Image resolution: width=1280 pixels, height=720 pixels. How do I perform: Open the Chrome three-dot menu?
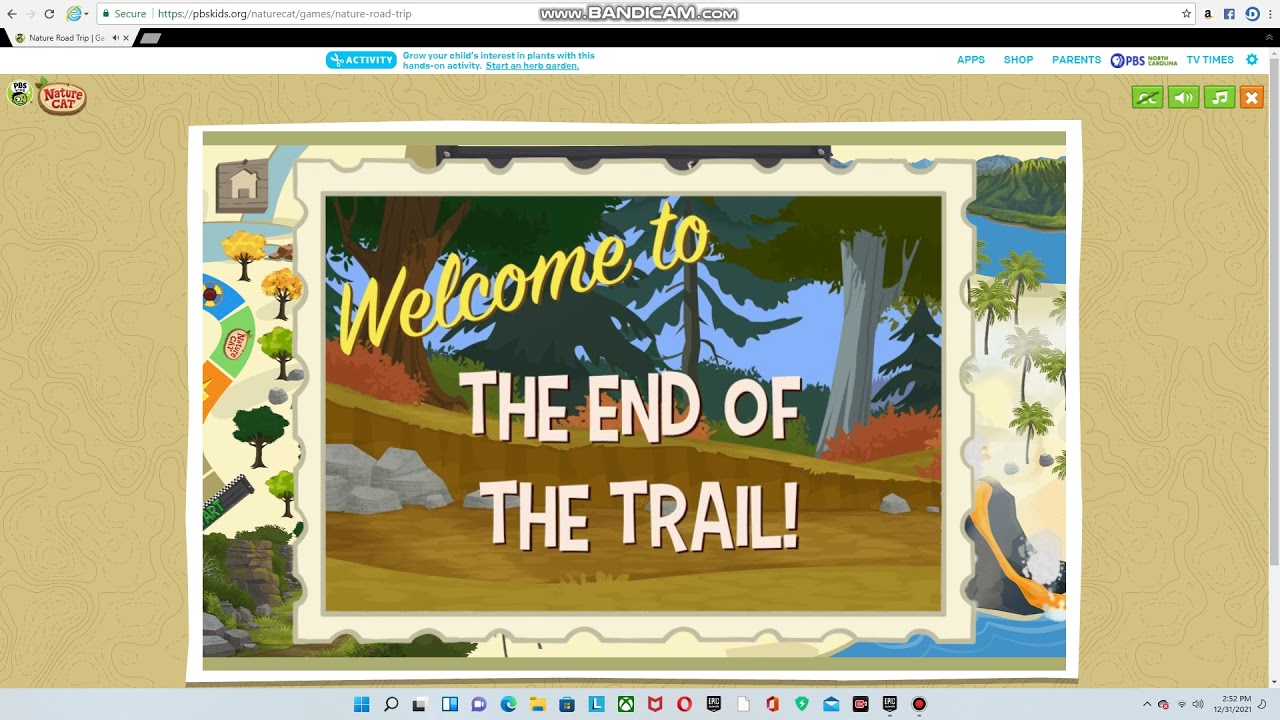pos(1270,14)
